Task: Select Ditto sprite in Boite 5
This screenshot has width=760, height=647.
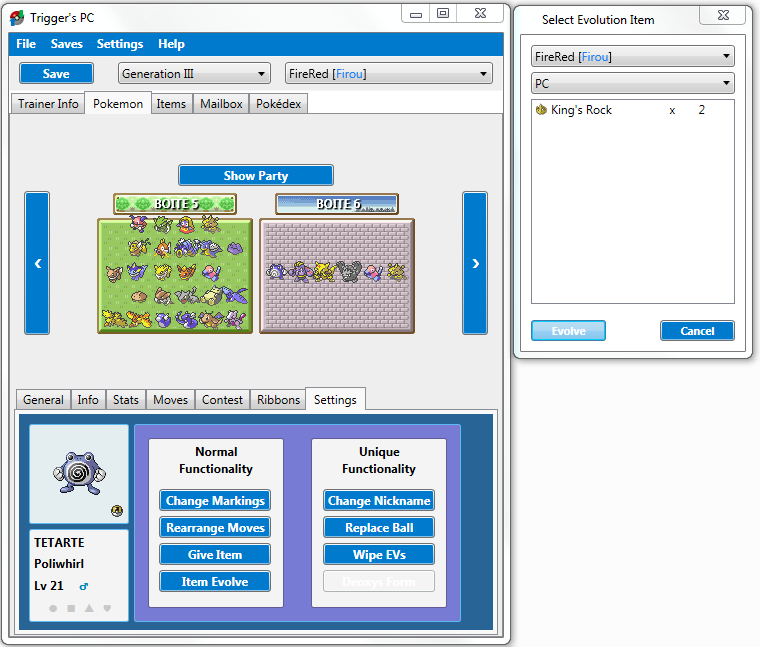Action: point(235,248)
